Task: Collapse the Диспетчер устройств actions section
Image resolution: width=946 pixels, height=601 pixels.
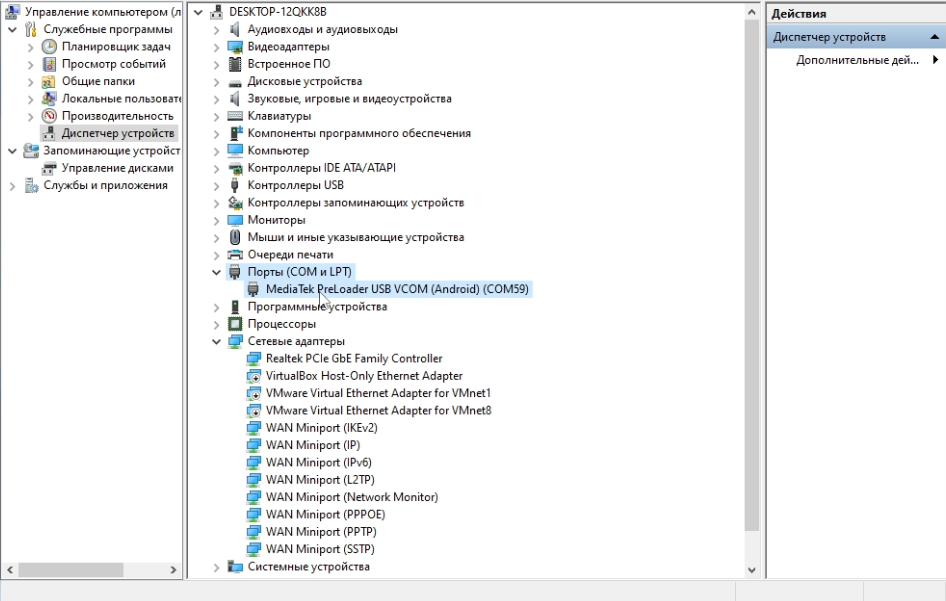Action: [x=935, y=37]
